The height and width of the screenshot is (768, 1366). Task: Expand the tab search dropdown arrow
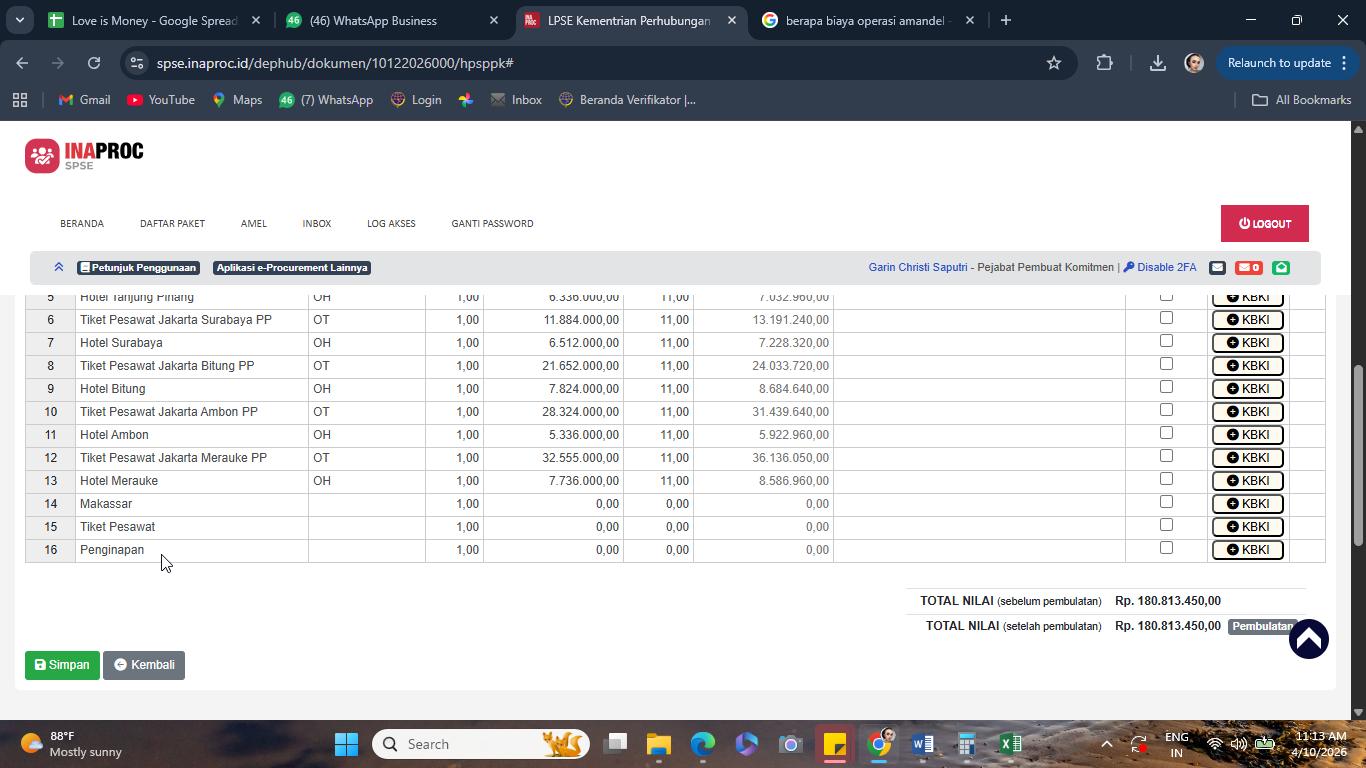pos(19,20)
